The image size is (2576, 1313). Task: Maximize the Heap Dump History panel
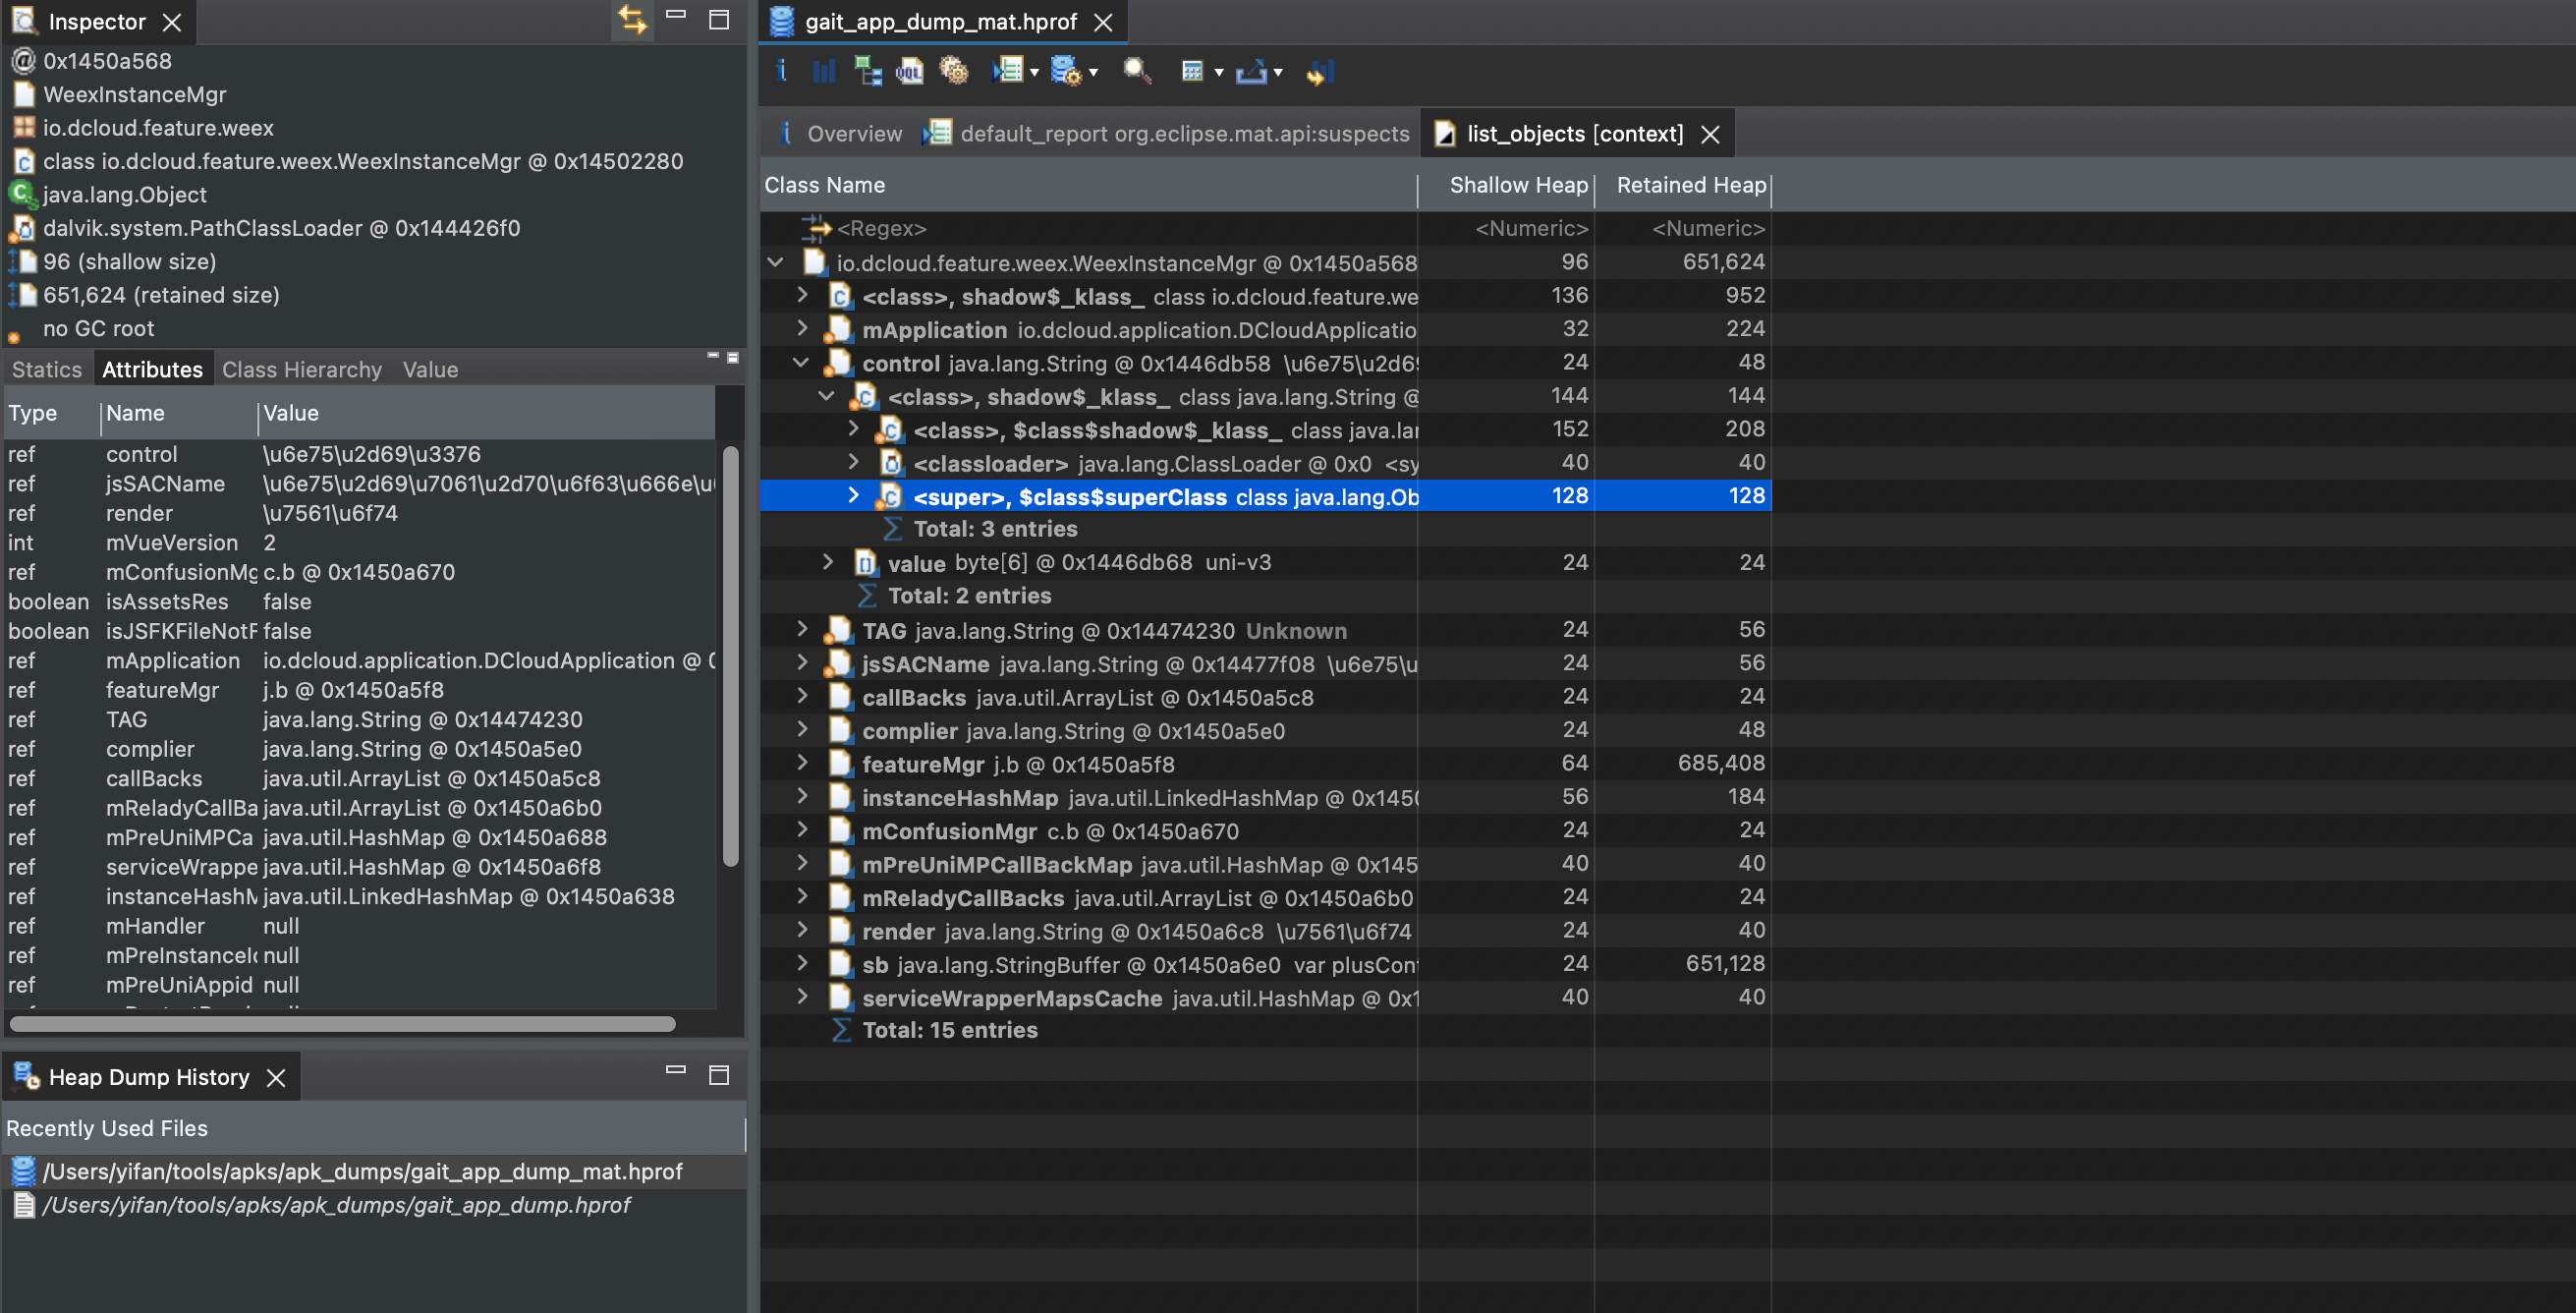click(x=719, y=1075)
